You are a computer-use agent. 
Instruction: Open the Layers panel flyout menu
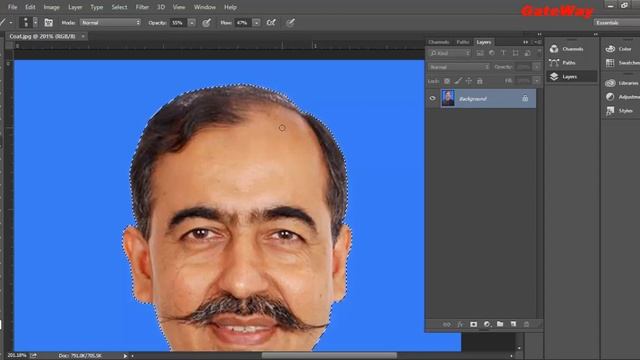click(538, 42)
